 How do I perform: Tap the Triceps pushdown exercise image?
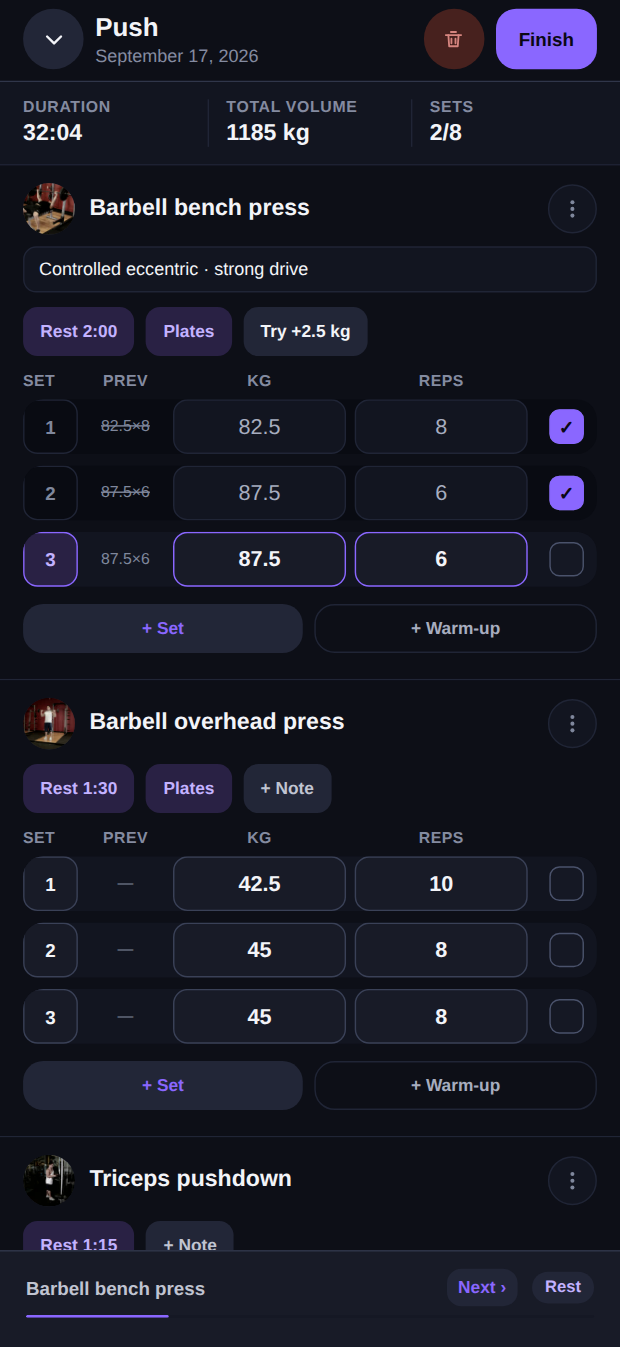[x=49, y=1180]
